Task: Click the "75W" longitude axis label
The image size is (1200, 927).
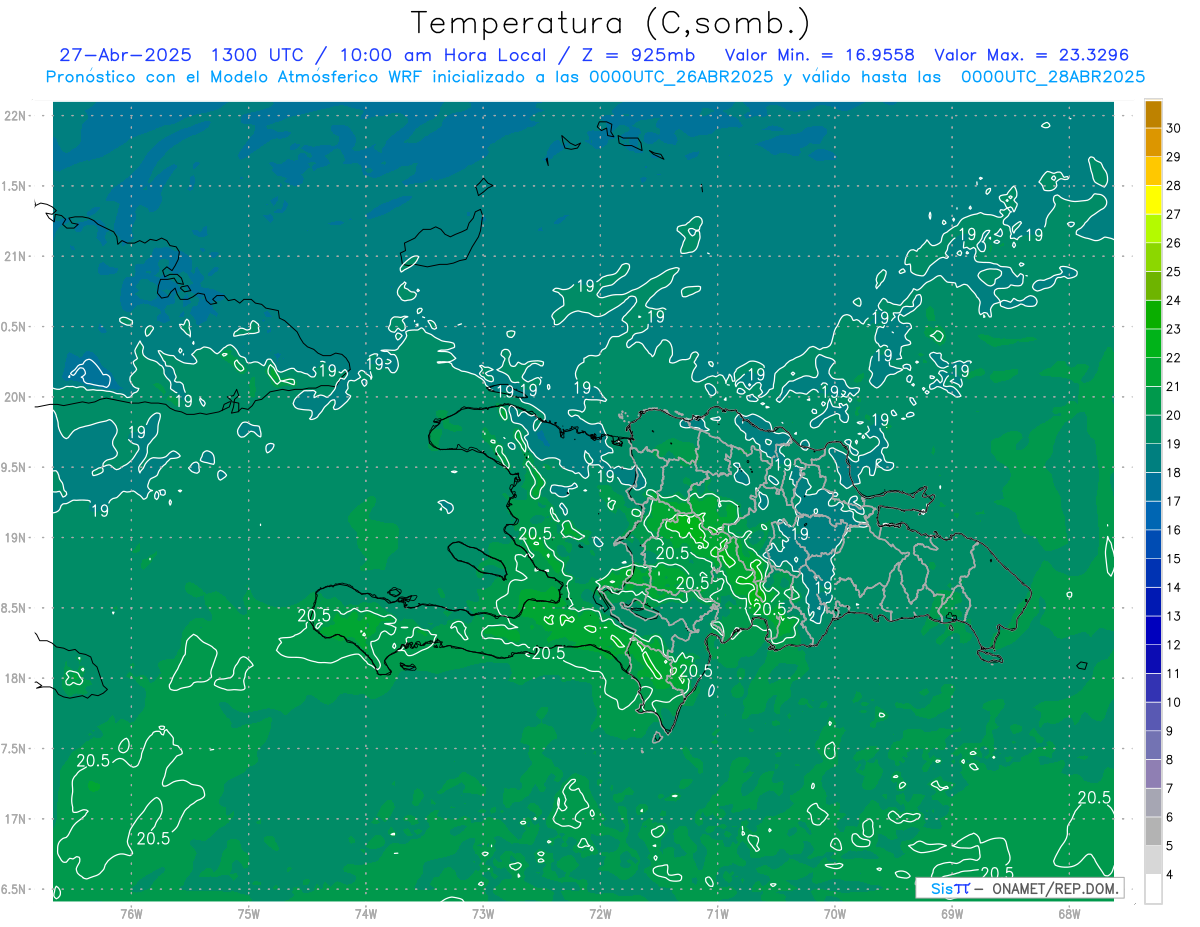Action: pos(249,914)
